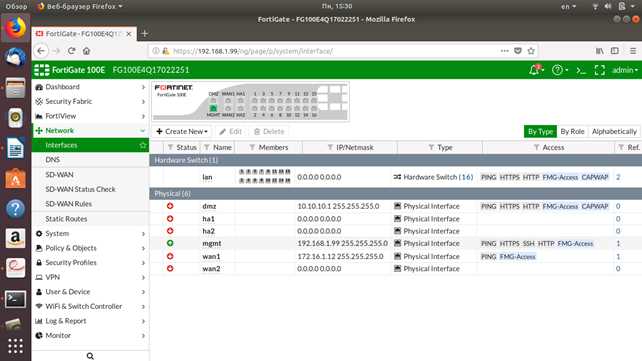Switch interface view to By Type
The width and height of the screenshot is (642, 361).
(x=540, y=131)
